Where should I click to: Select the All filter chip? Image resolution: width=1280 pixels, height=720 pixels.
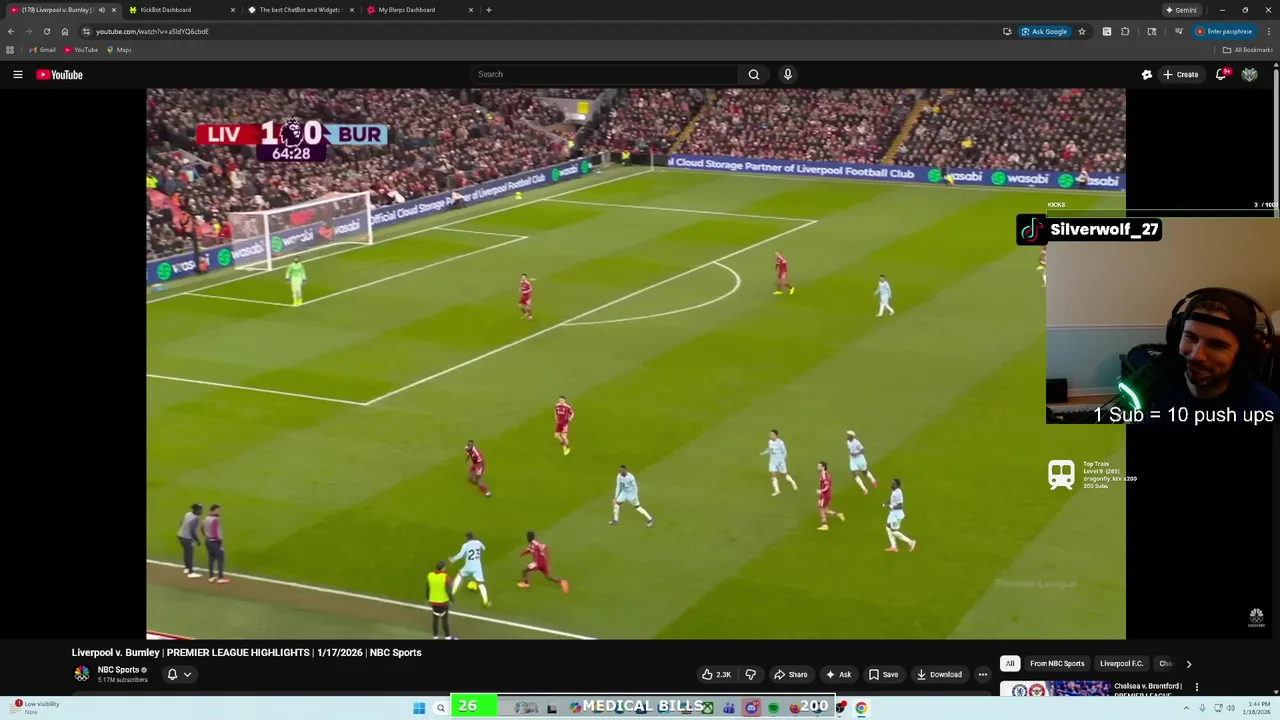tap(1010, 664)
